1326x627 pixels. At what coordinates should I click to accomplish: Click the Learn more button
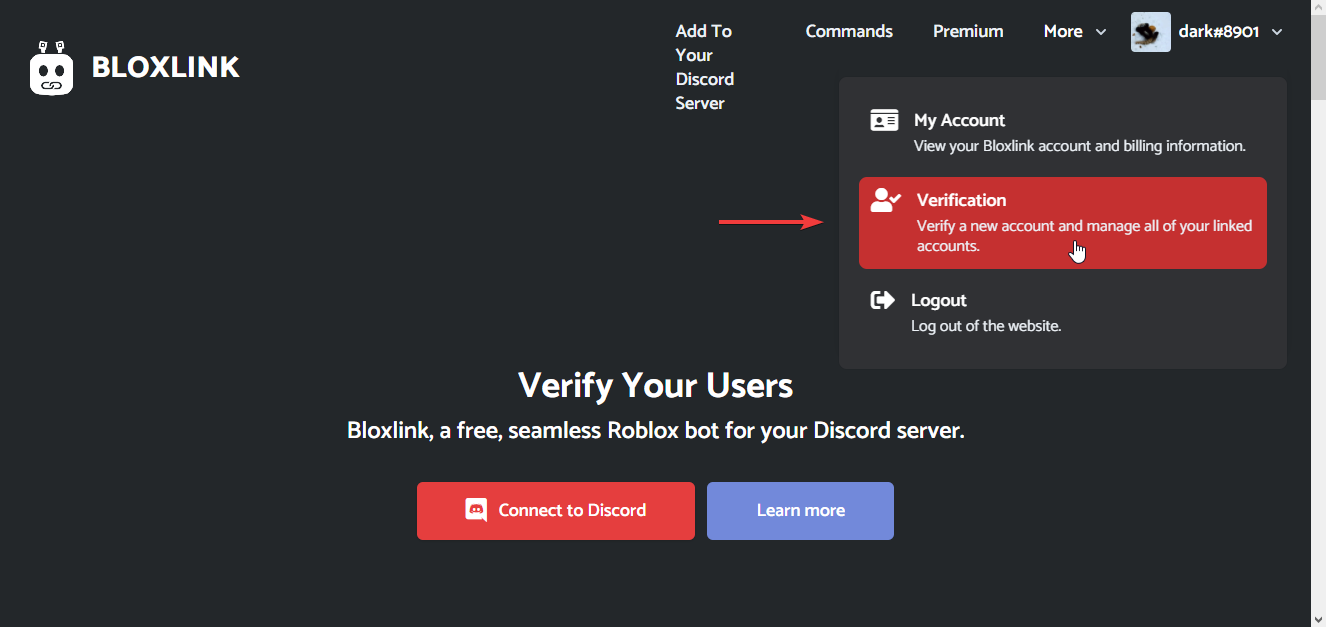click(800, 511)
